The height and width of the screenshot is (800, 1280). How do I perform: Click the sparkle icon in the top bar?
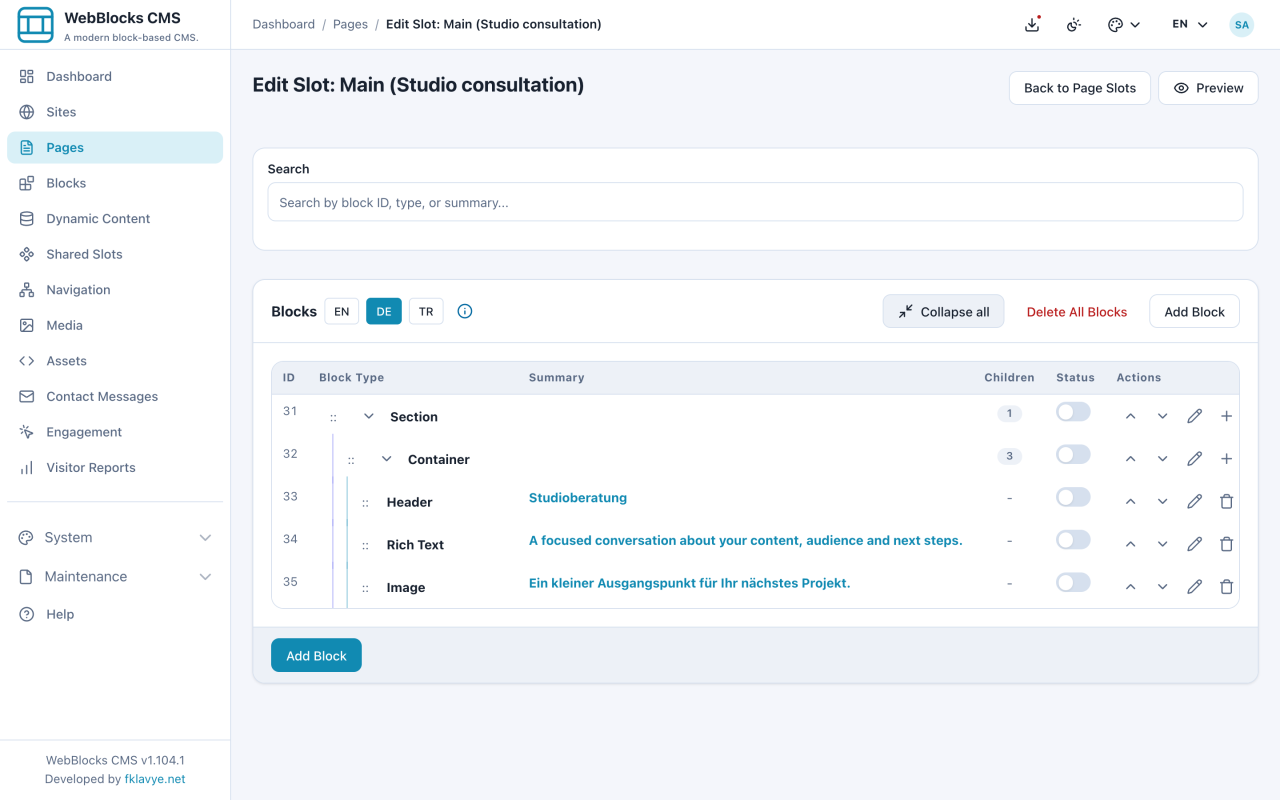[x=1074, y=25]
